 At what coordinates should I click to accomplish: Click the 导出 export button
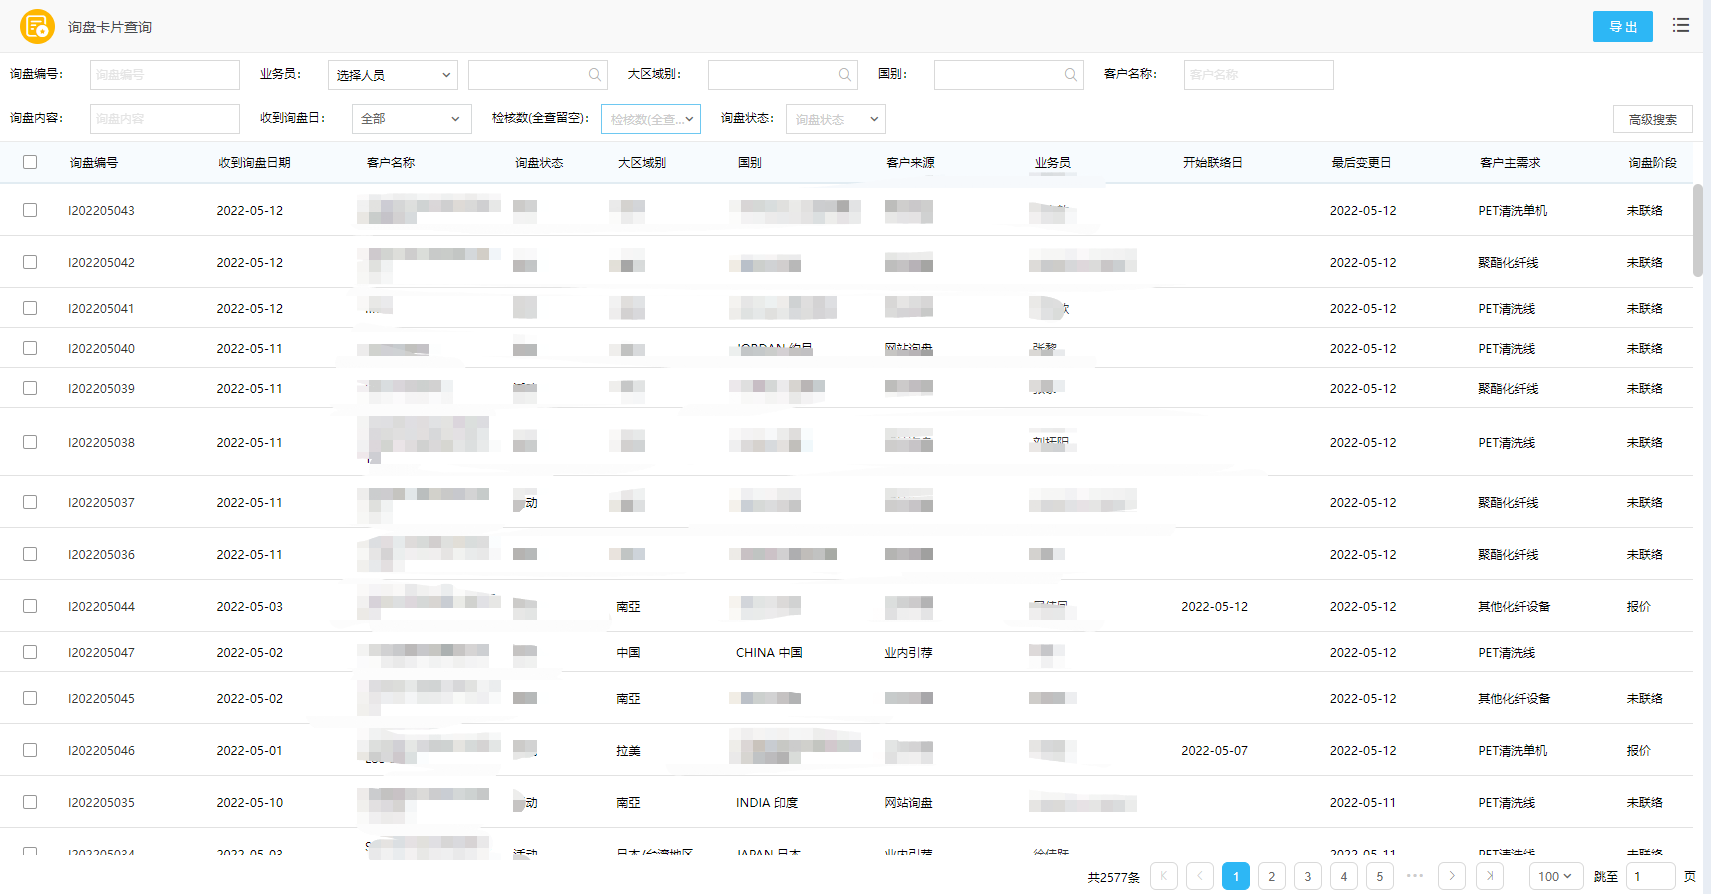click(1623, 27)
